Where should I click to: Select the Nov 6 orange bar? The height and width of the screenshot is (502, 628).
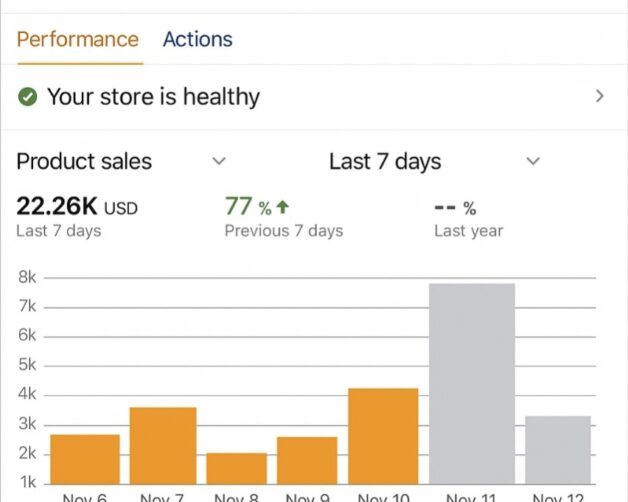tap(85, 459)
